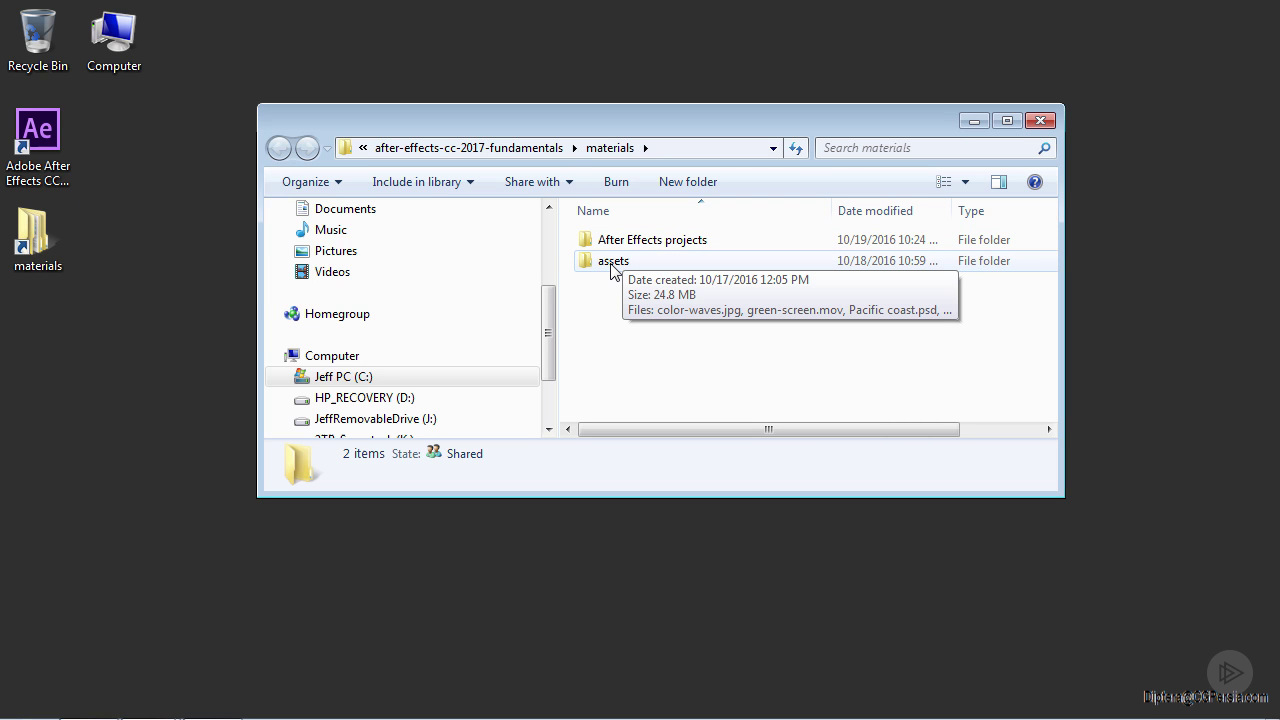The width and height of the screenshot is (1280, 720).
Task: Expand the arrow after after-effects-cc-2017-fundamentals breadcrumb
Action: tap(575, 148)
